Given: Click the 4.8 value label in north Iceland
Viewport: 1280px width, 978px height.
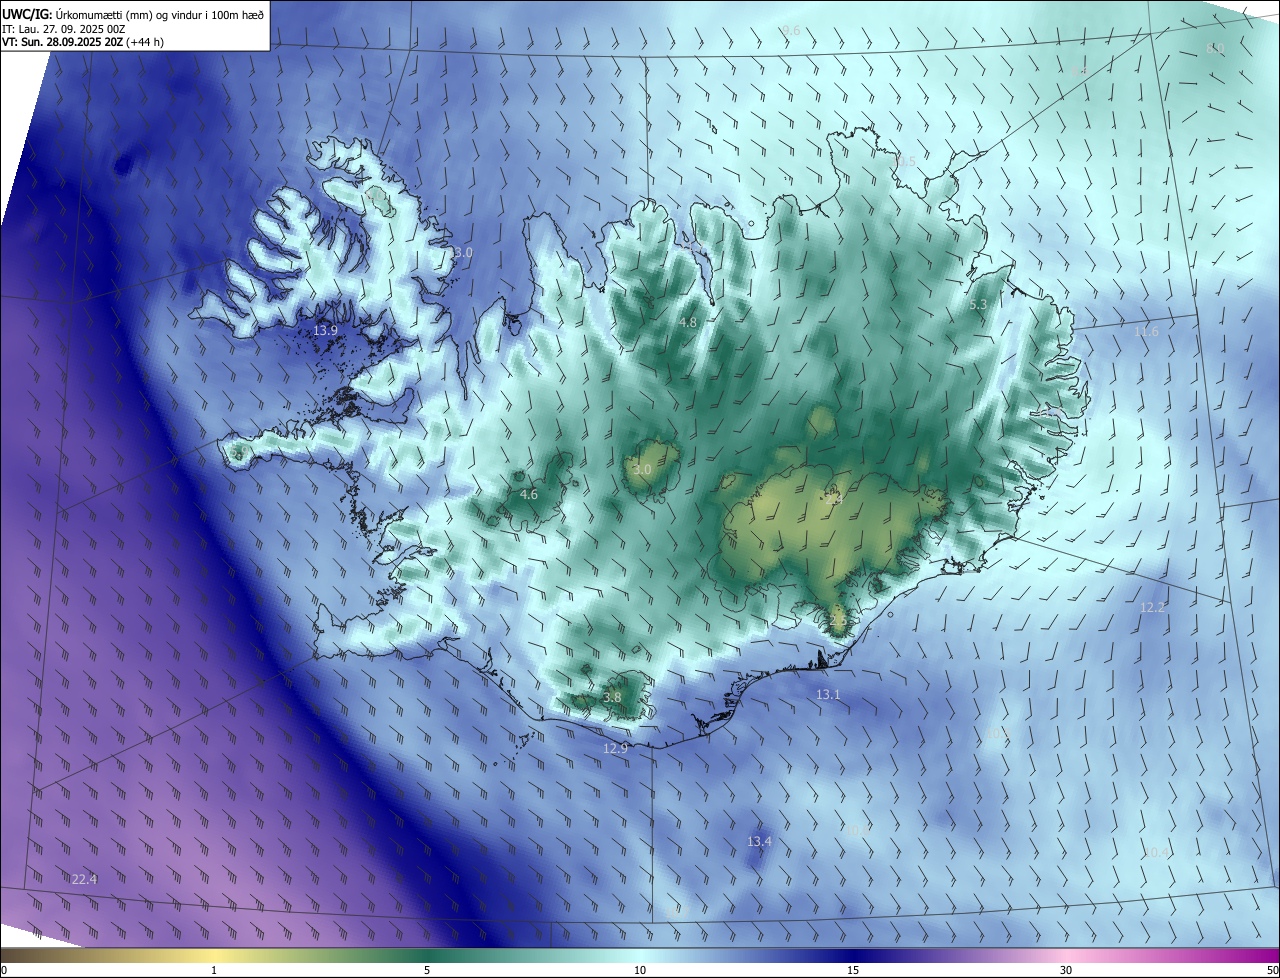Looking at the screenshot, I should tap(688, 323).
